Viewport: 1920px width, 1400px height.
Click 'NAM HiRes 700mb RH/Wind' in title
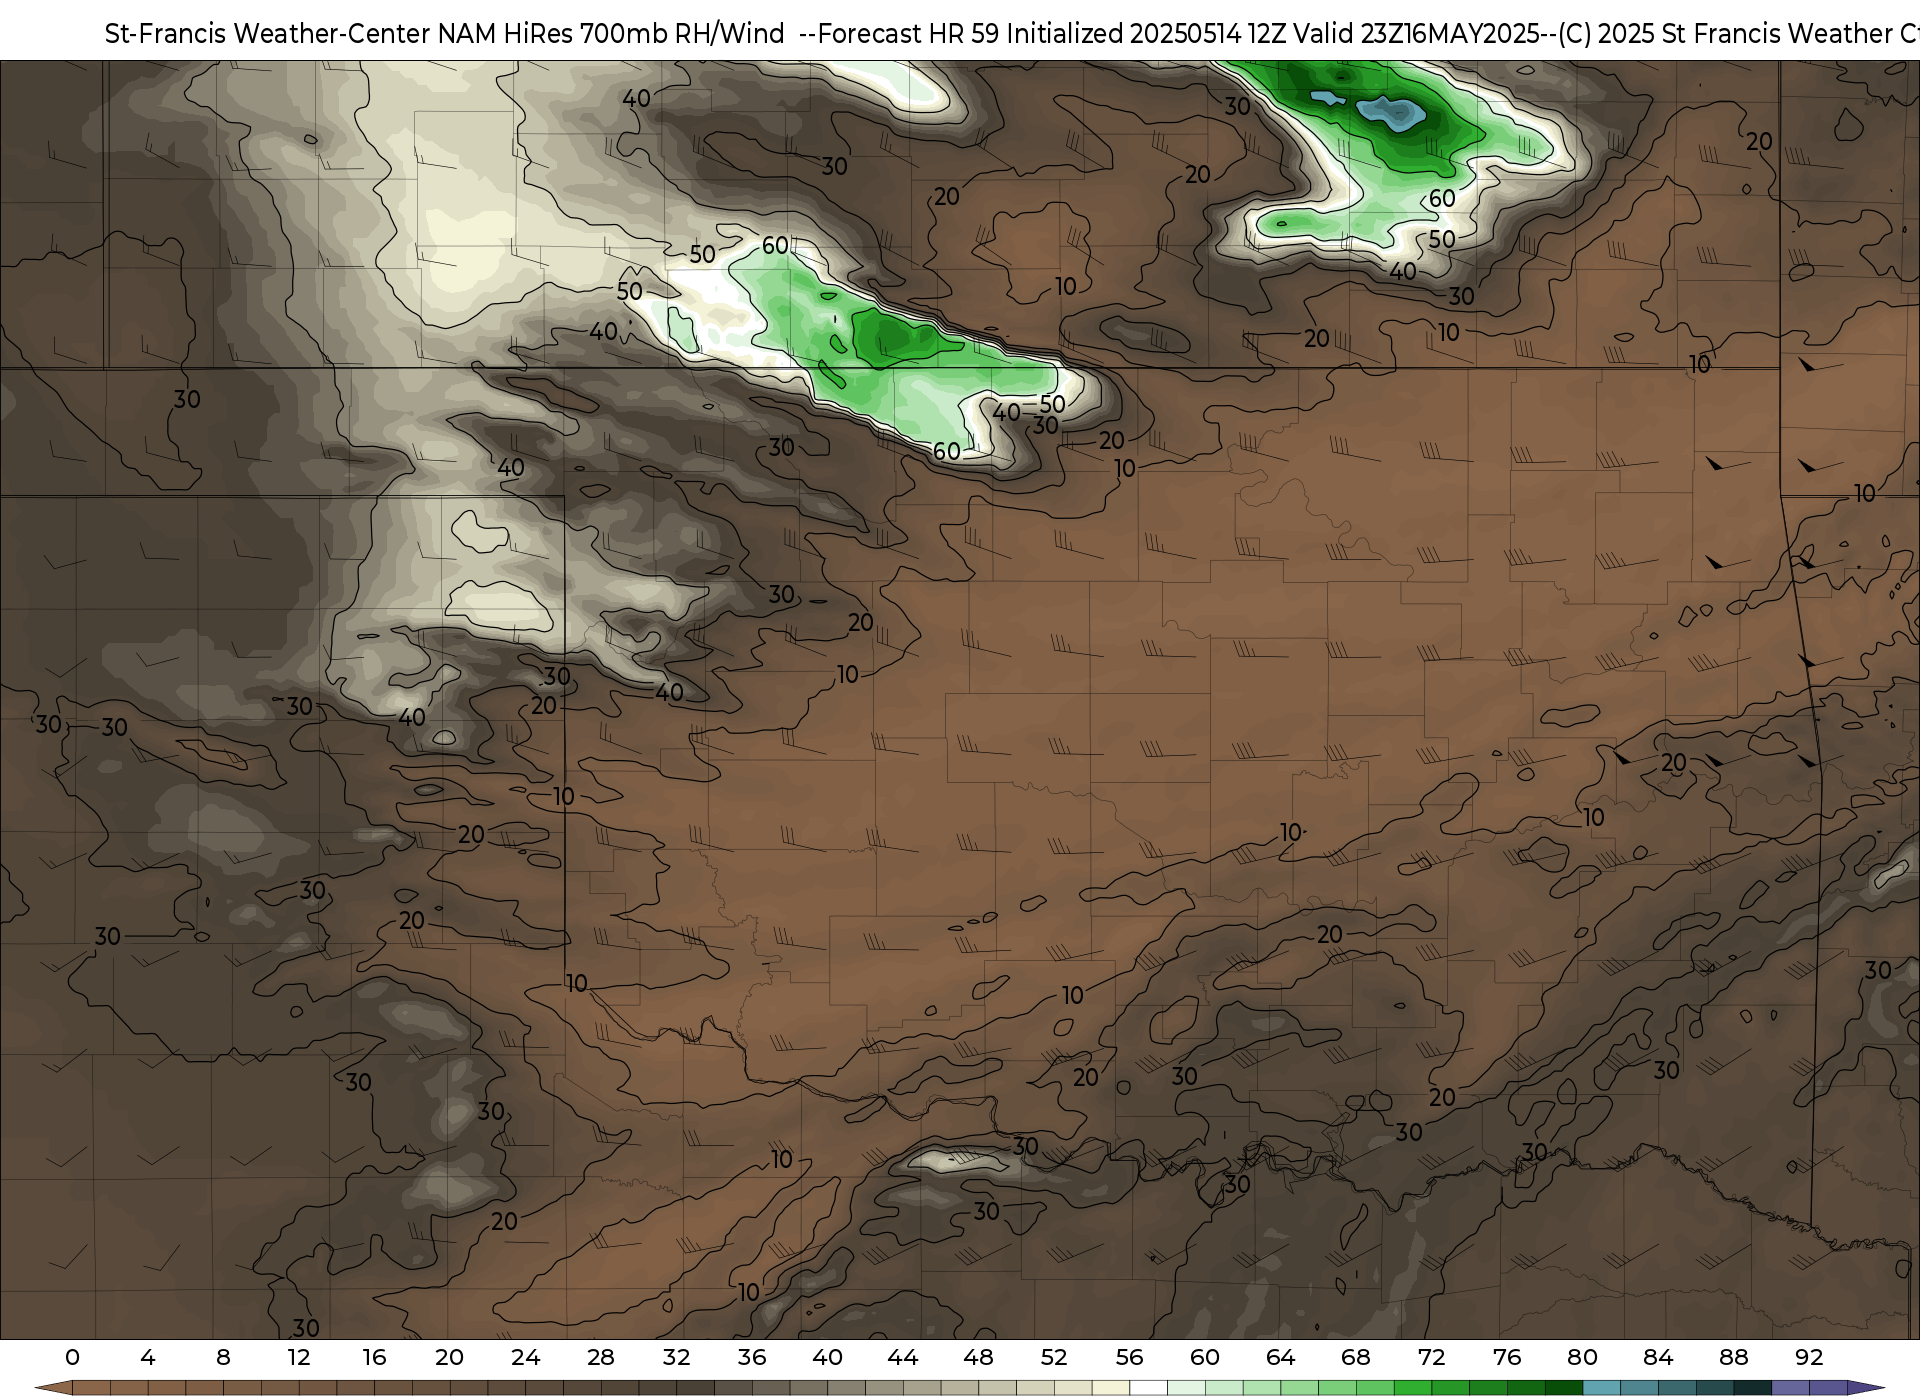point(611,34)
